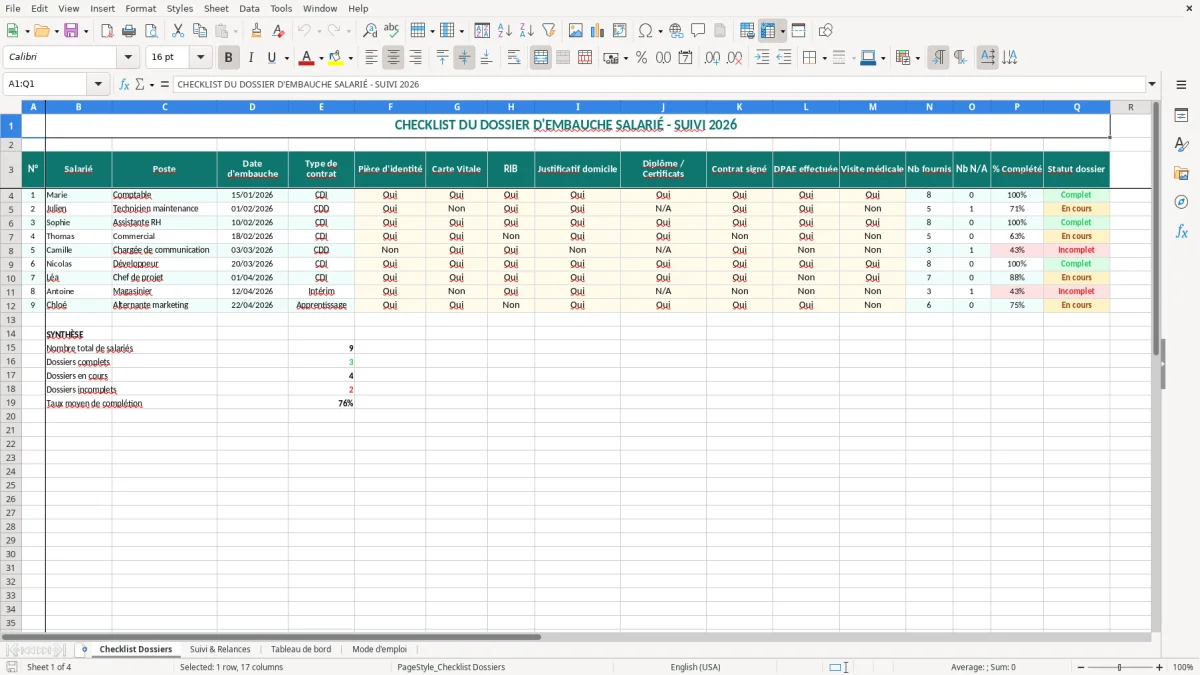Expand the Name Box dropdown
The width and height of the screenshot is (1200, 675).
[x=97, y=85]
